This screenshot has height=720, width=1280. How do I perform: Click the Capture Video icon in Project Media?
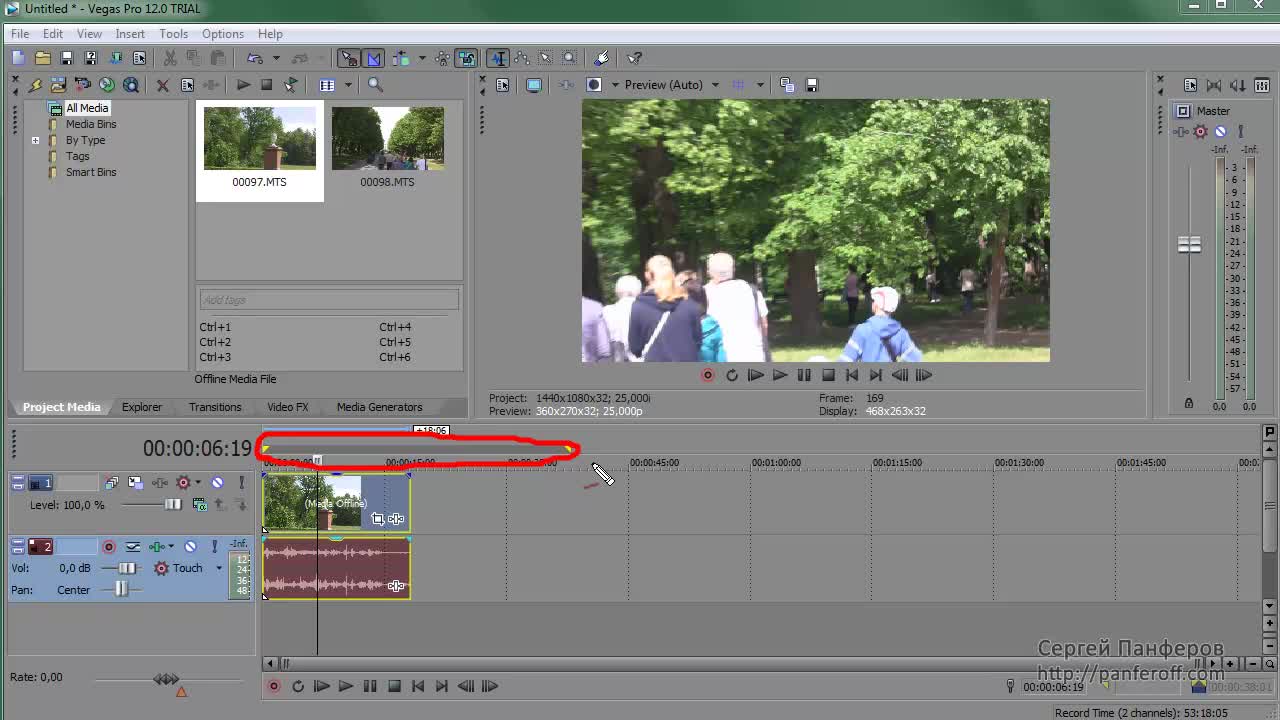coord(82,85)
